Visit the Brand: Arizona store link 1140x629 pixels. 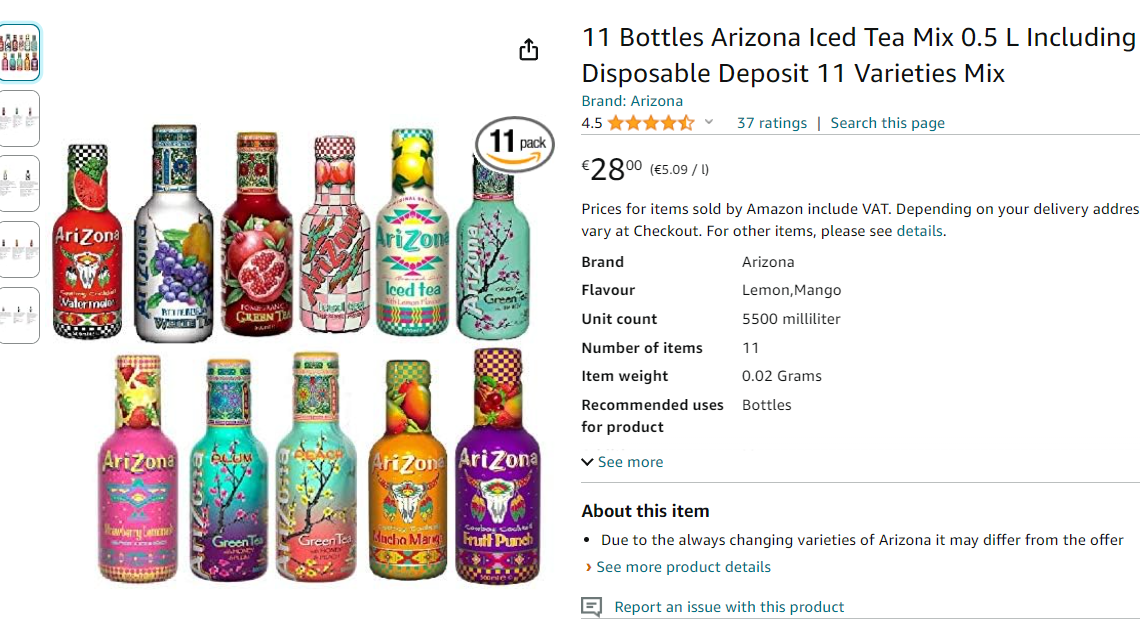(632, 101)
